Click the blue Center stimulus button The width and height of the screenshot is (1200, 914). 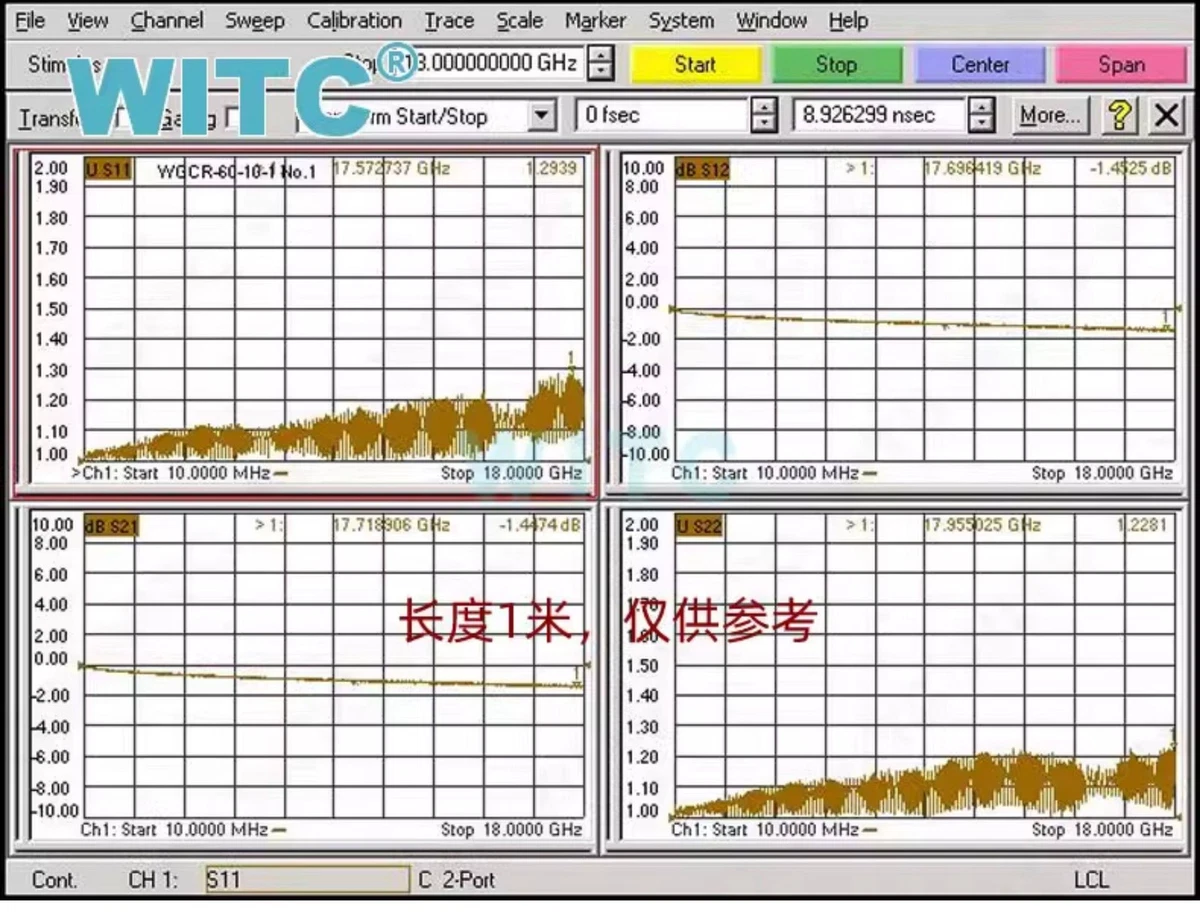(x=979, y=65)
